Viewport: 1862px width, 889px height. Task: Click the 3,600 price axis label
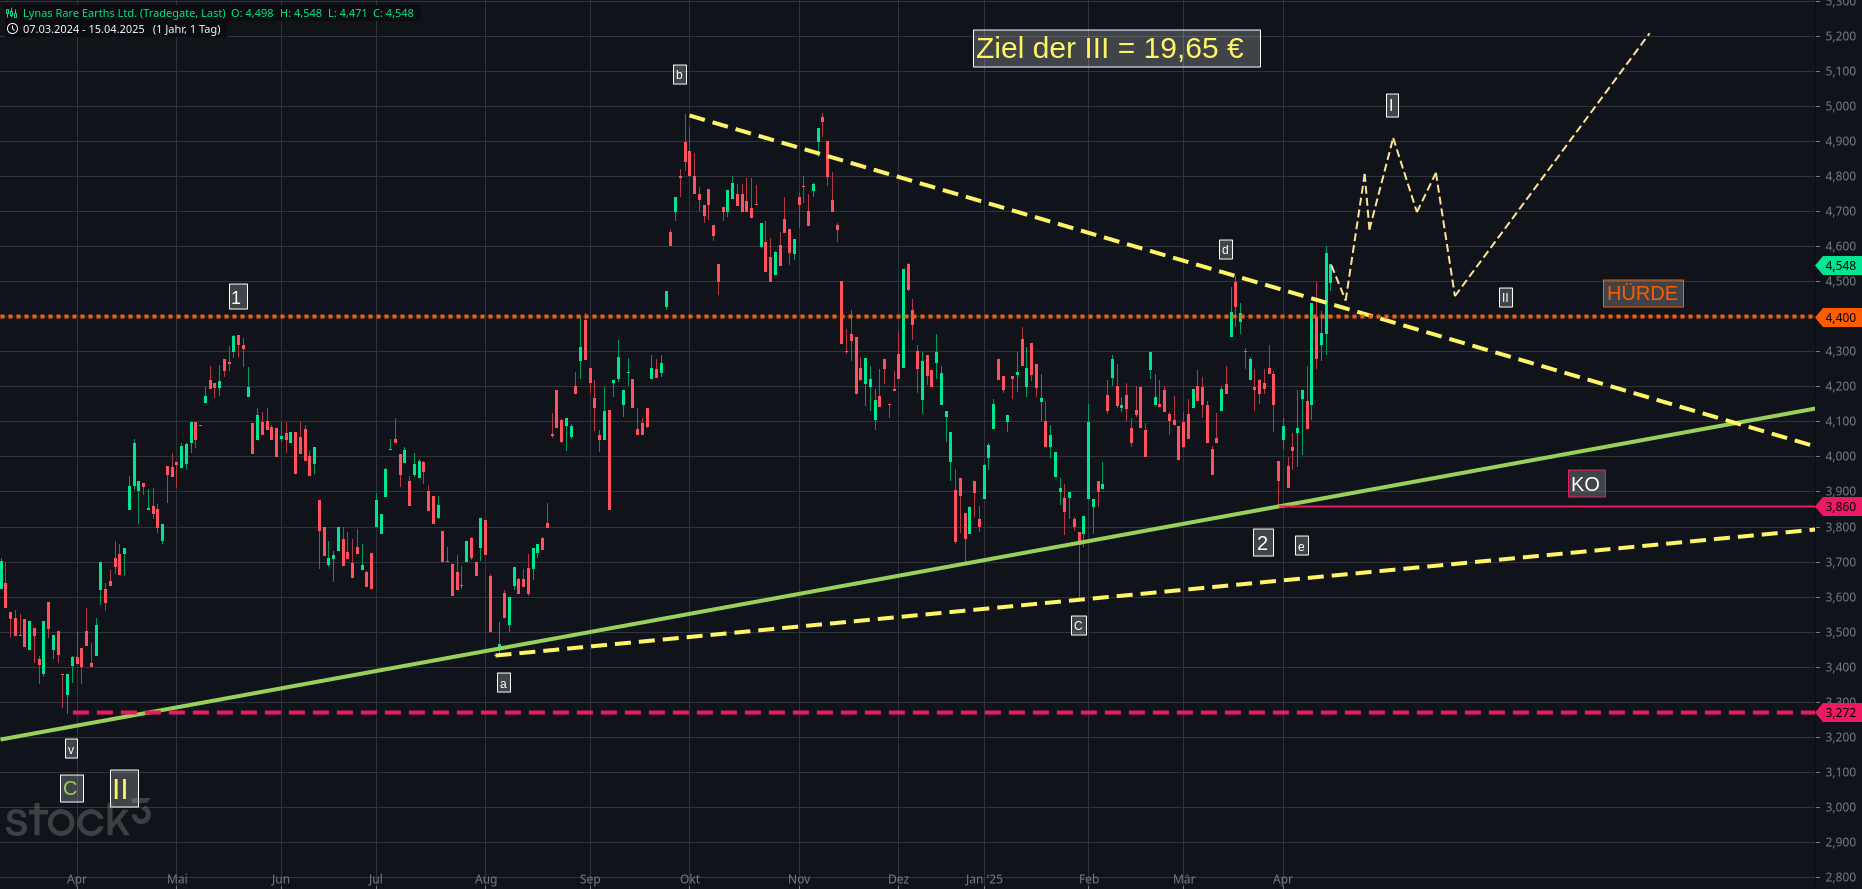click(1840, 598)
